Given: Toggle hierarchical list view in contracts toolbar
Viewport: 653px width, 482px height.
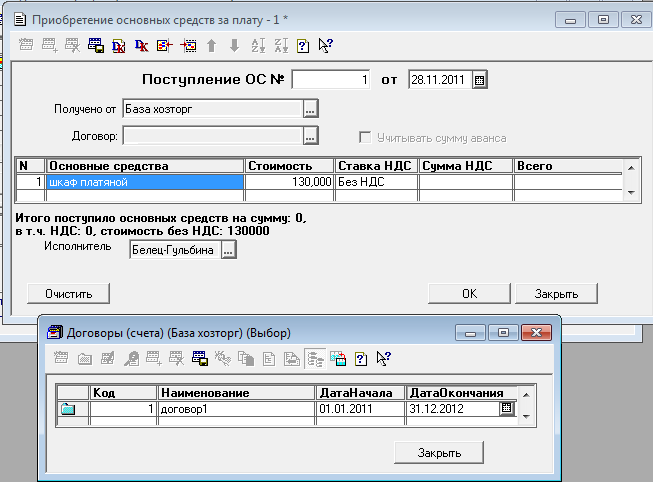Looking at the screenshot, I should coord(315,358).
